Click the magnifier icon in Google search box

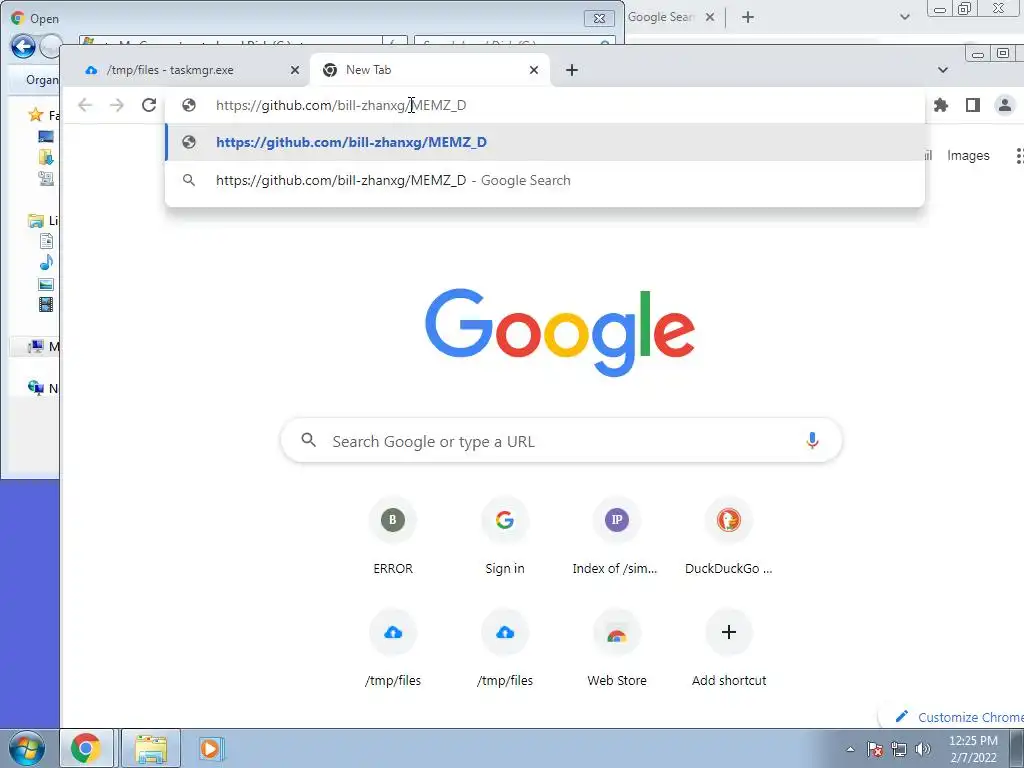pyautogui.click(x=308, y=440)
